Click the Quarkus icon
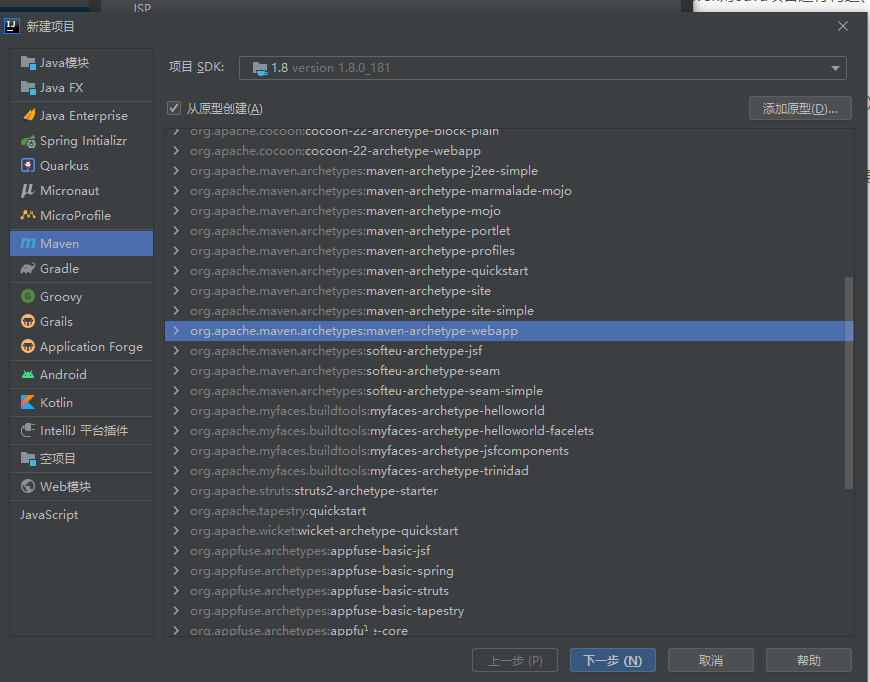 [28, 165]
